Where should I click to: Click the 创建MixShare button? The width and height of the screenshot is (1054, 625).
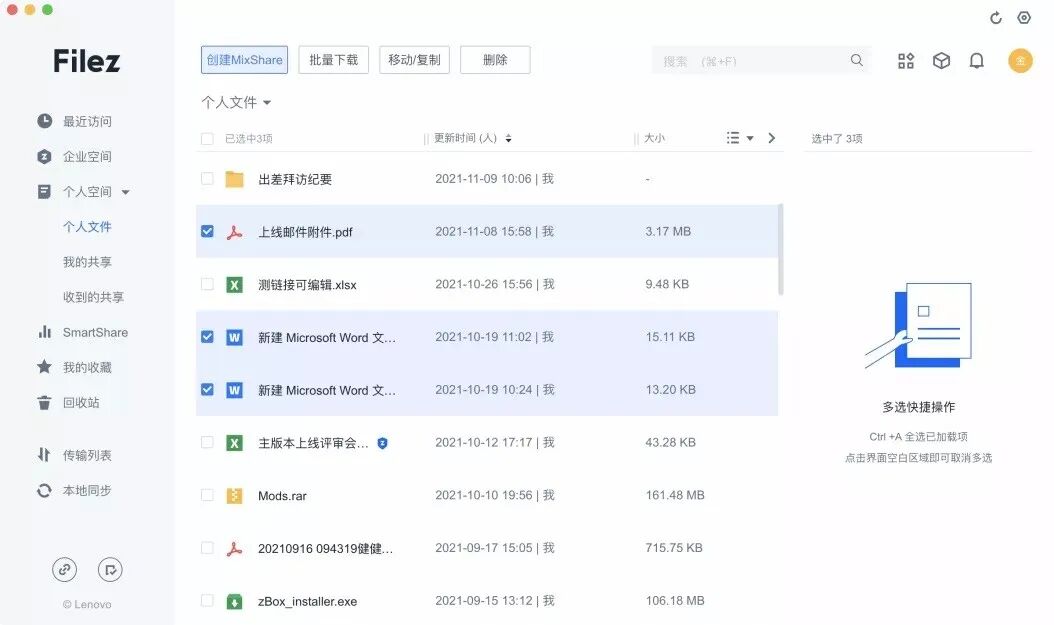(243, 60)
